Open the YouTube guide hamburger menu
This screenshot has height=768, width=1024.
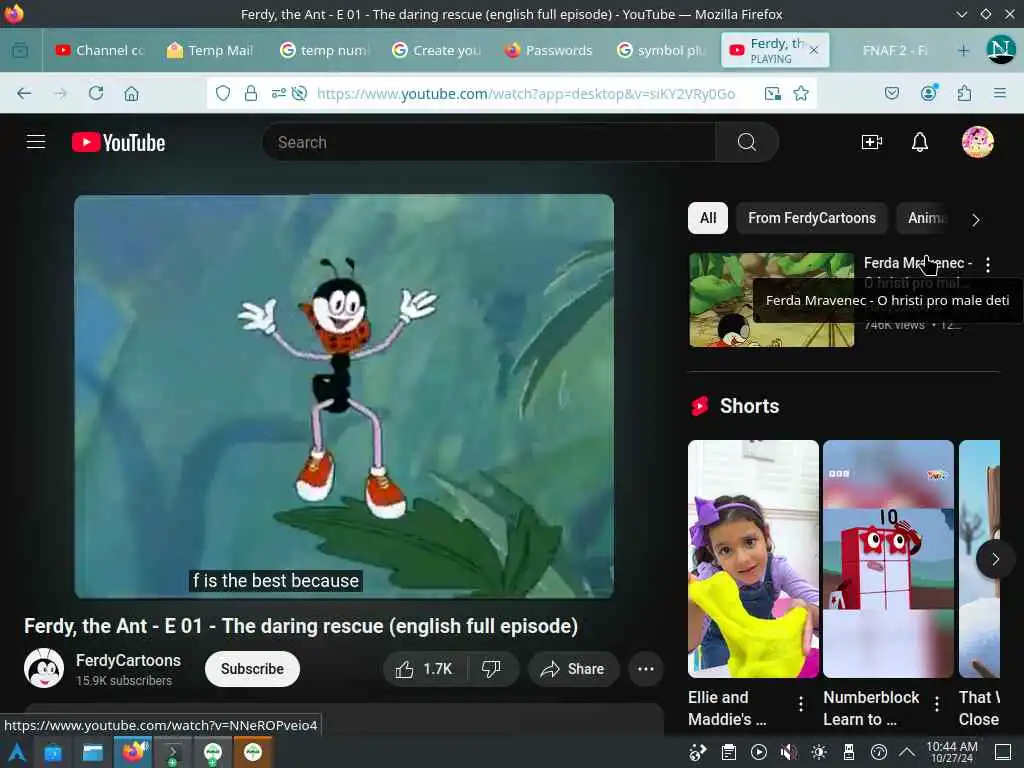[x=36, y=142]
